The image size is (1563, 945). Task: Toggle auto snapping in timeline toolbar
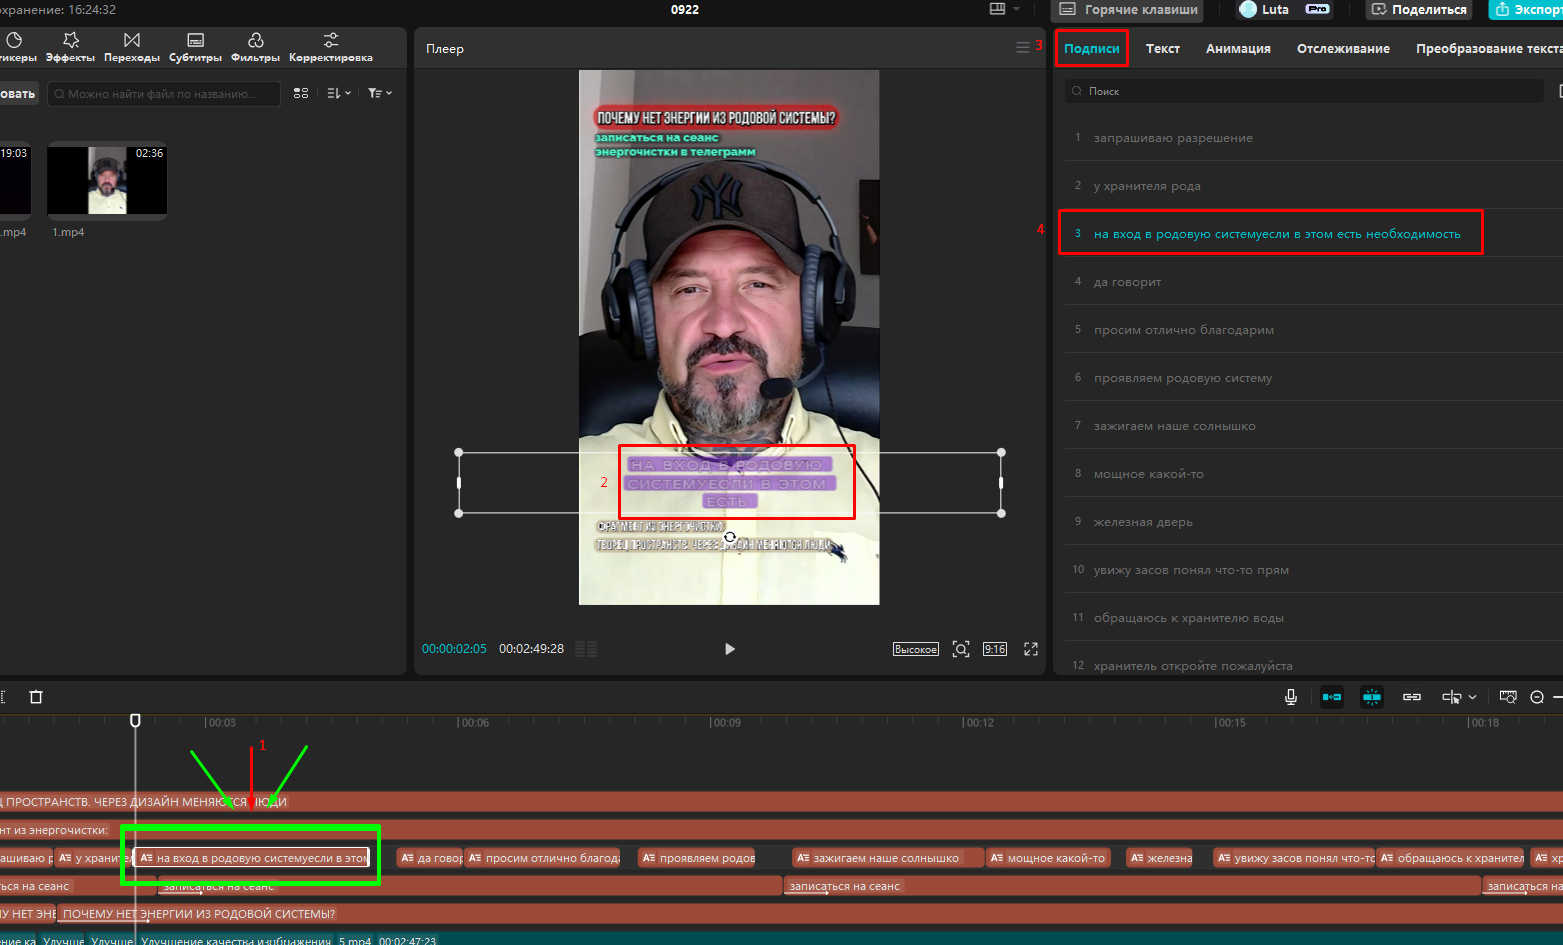click(1372, 697)
